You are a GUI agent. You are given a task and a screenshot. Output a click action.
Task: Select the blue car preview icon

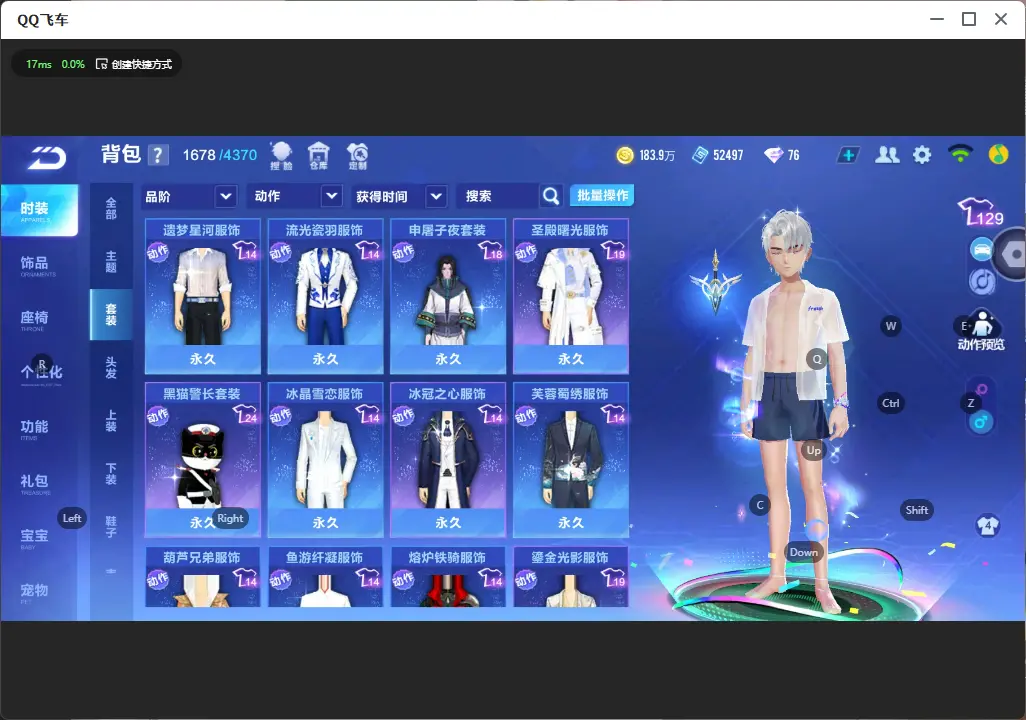click(981, 250)
